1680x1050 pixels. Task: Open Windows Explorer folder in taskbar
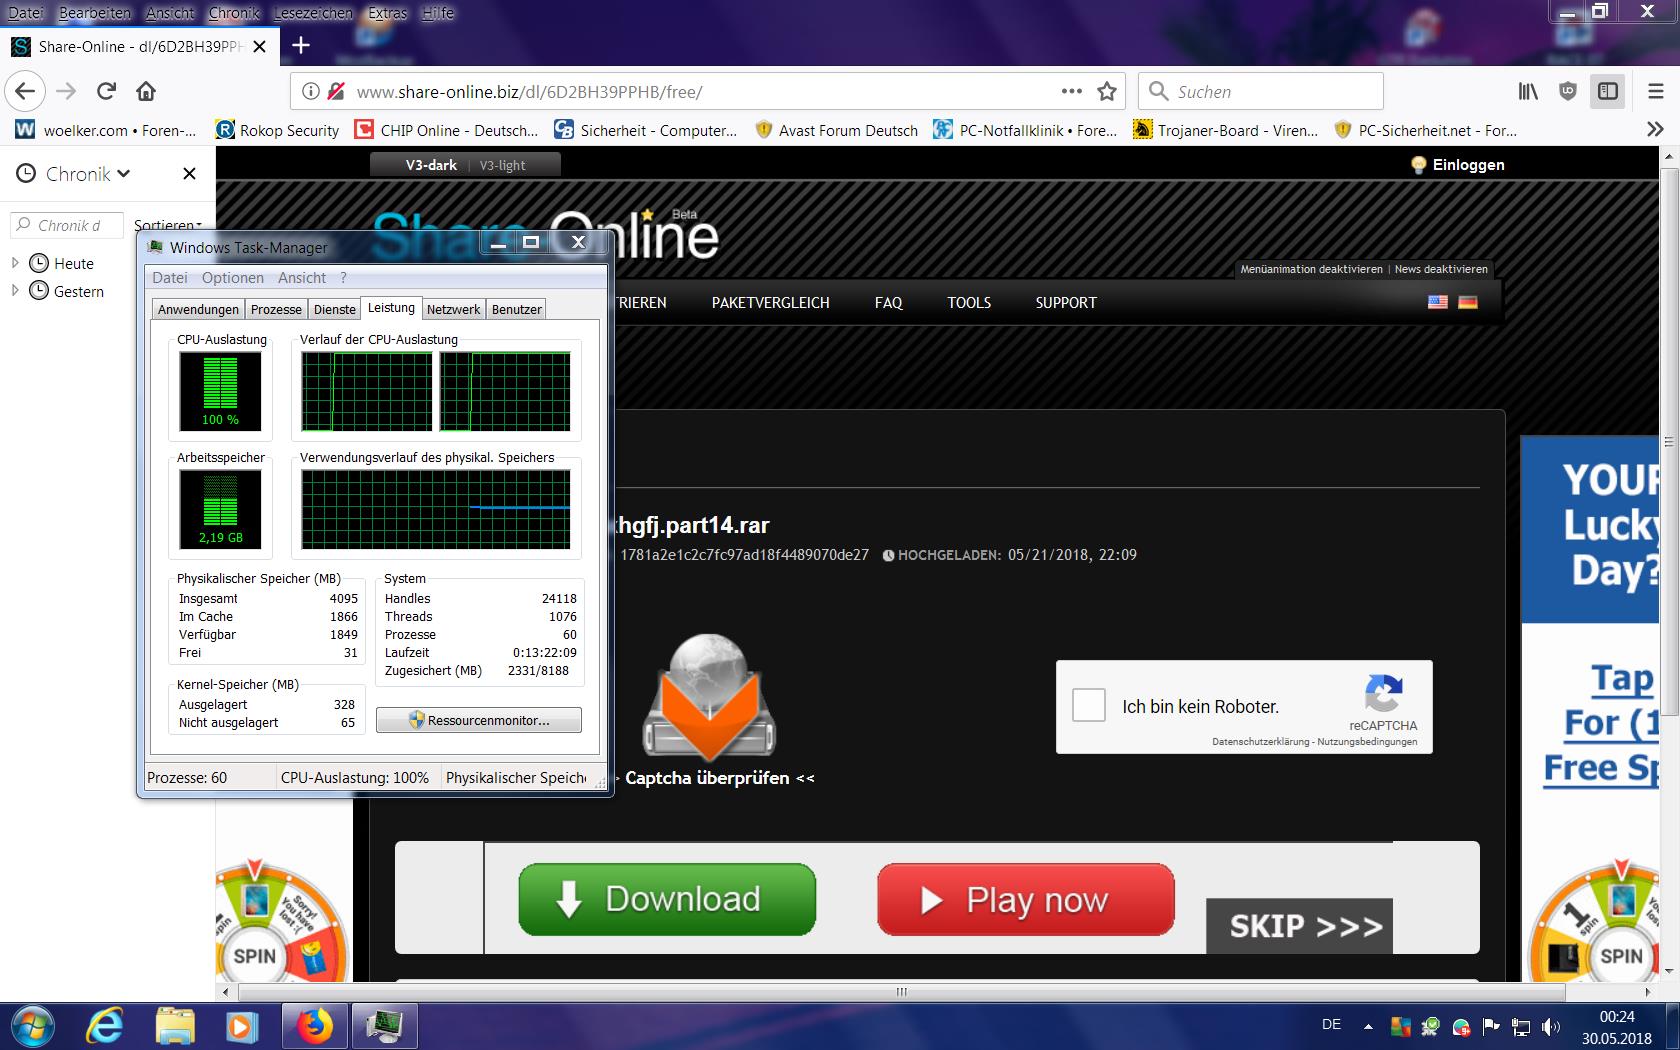tap(175, 1026)
